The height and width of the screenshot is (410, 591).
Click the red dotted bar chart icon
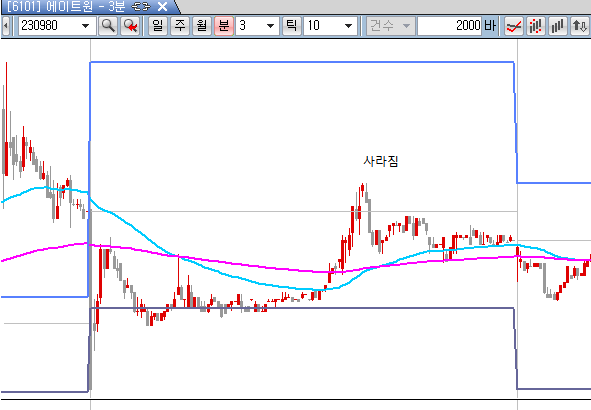coord(536,26)
